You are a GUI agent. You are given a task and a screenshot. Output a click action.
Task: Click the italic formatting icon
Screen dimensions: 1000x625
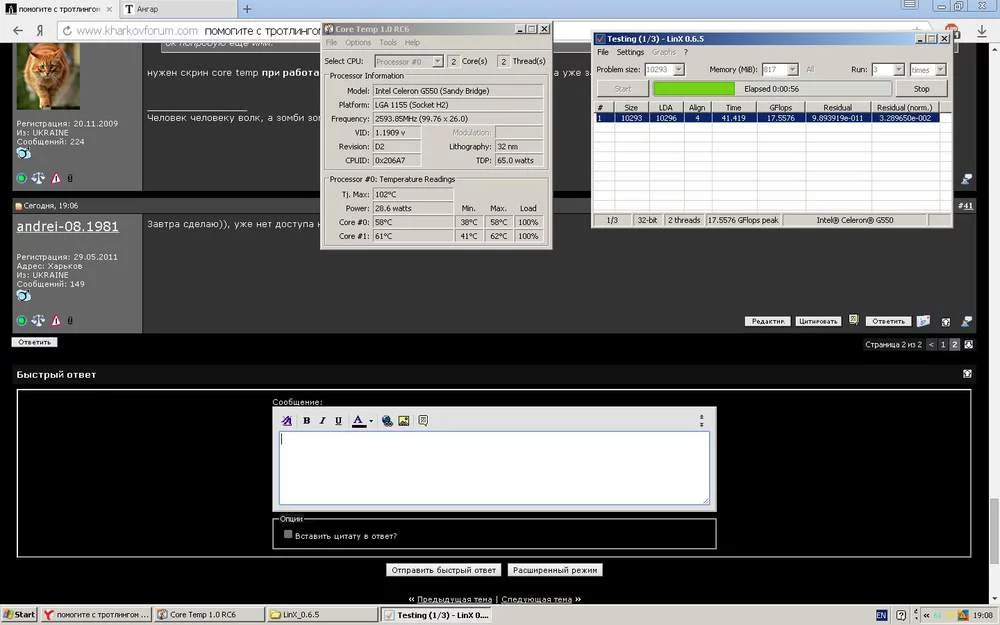point(322,421)
